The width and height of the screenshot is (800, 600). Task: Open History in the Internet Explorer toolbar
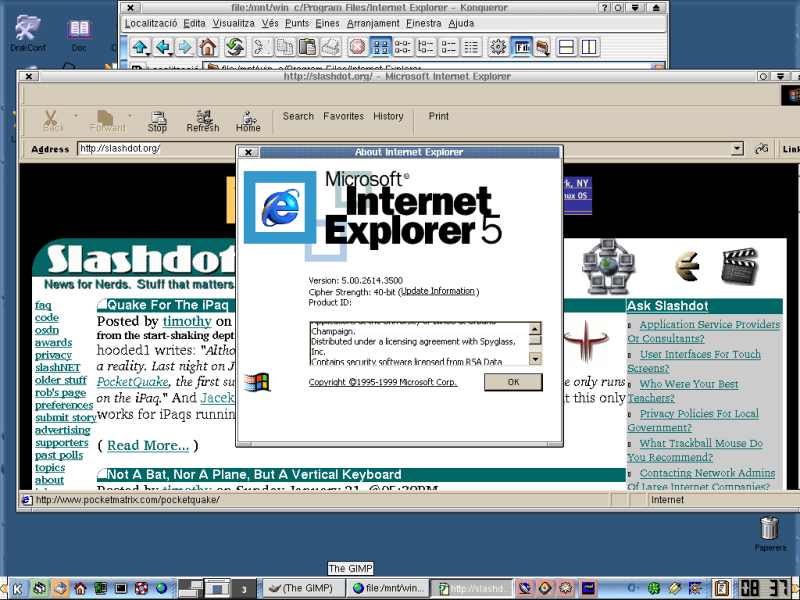(388, 116)
